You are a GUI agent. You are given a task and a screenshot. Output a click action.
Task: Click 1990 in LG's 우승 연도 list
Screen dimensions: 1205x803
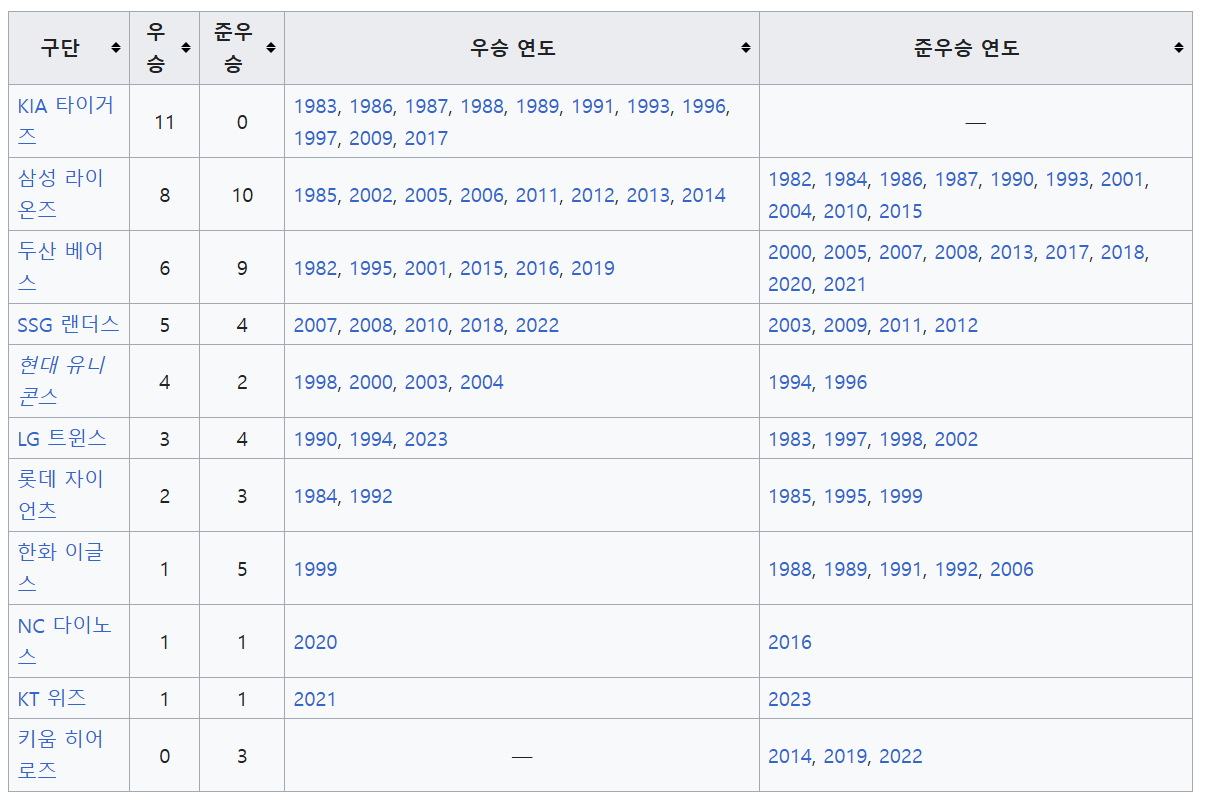316,439
